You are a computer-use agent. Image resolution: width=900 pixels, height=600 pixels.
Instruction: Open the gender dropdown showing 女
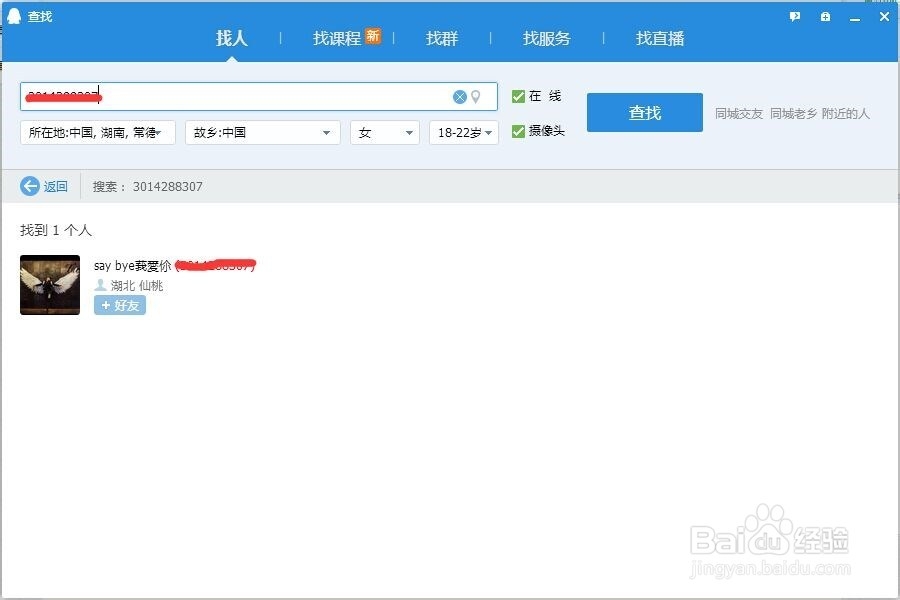tap(384, 132)
